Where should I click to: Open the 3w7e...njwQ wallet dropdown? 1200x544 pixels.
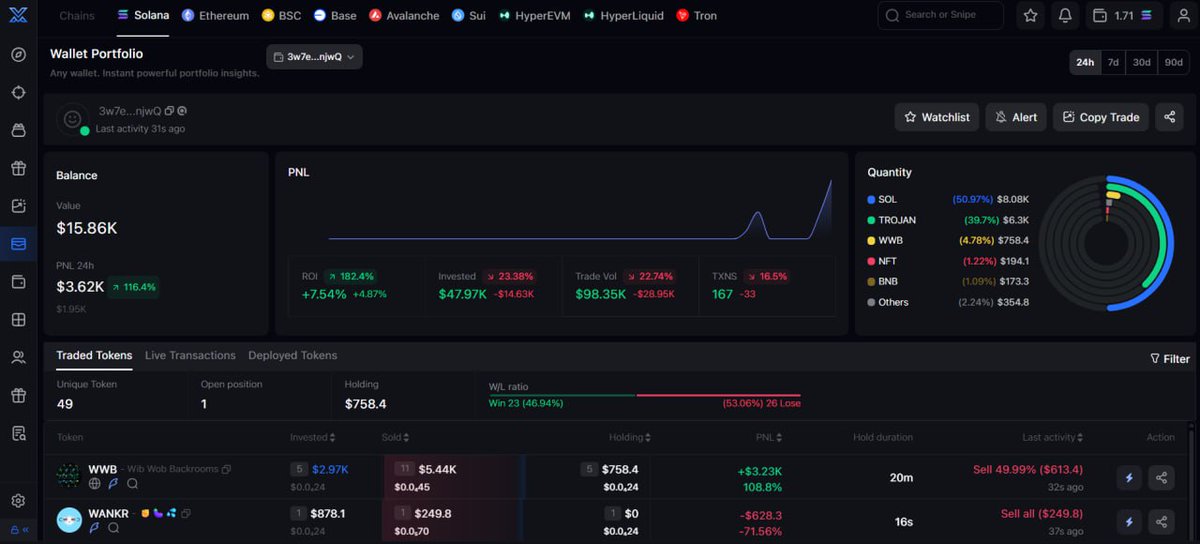click(x=314, y=57)
